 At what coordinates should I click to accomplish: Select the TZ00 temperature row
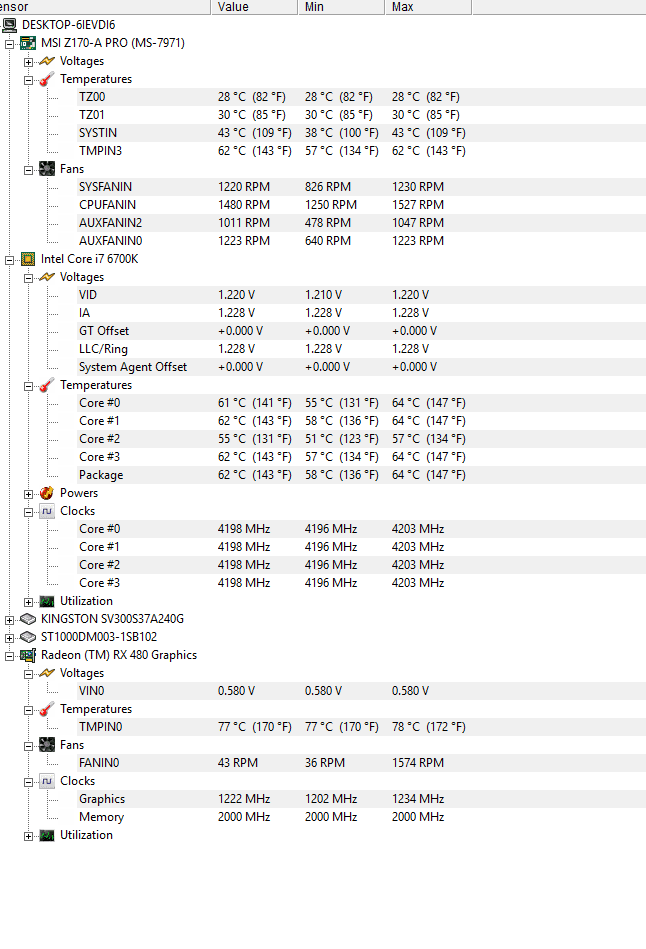[x=362, y=97]
